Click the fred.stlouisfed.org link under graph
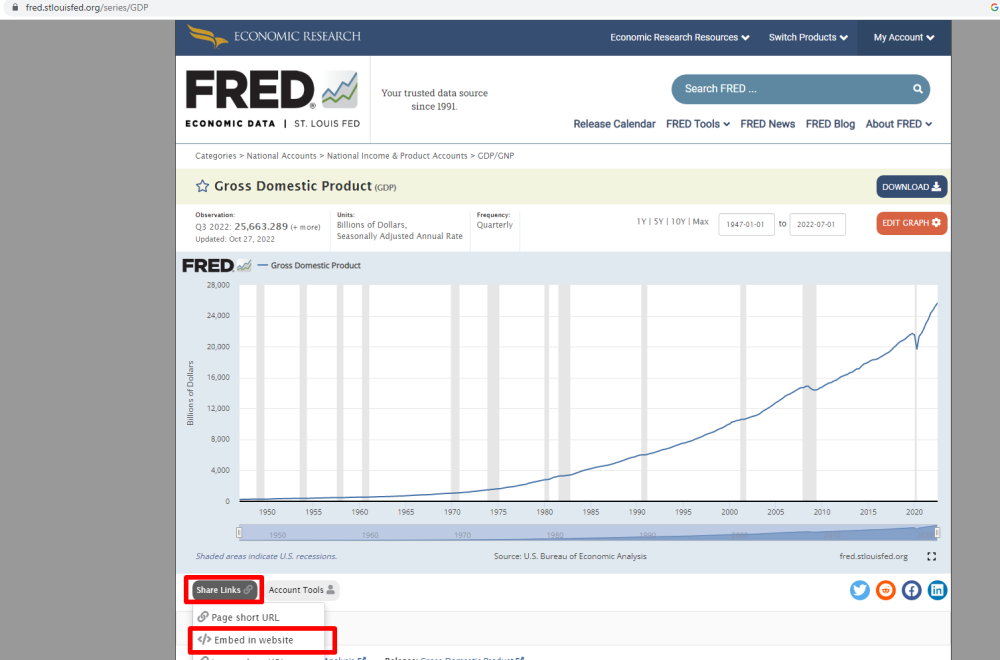Screen dimensions: 1000x660 coord(873,557)
